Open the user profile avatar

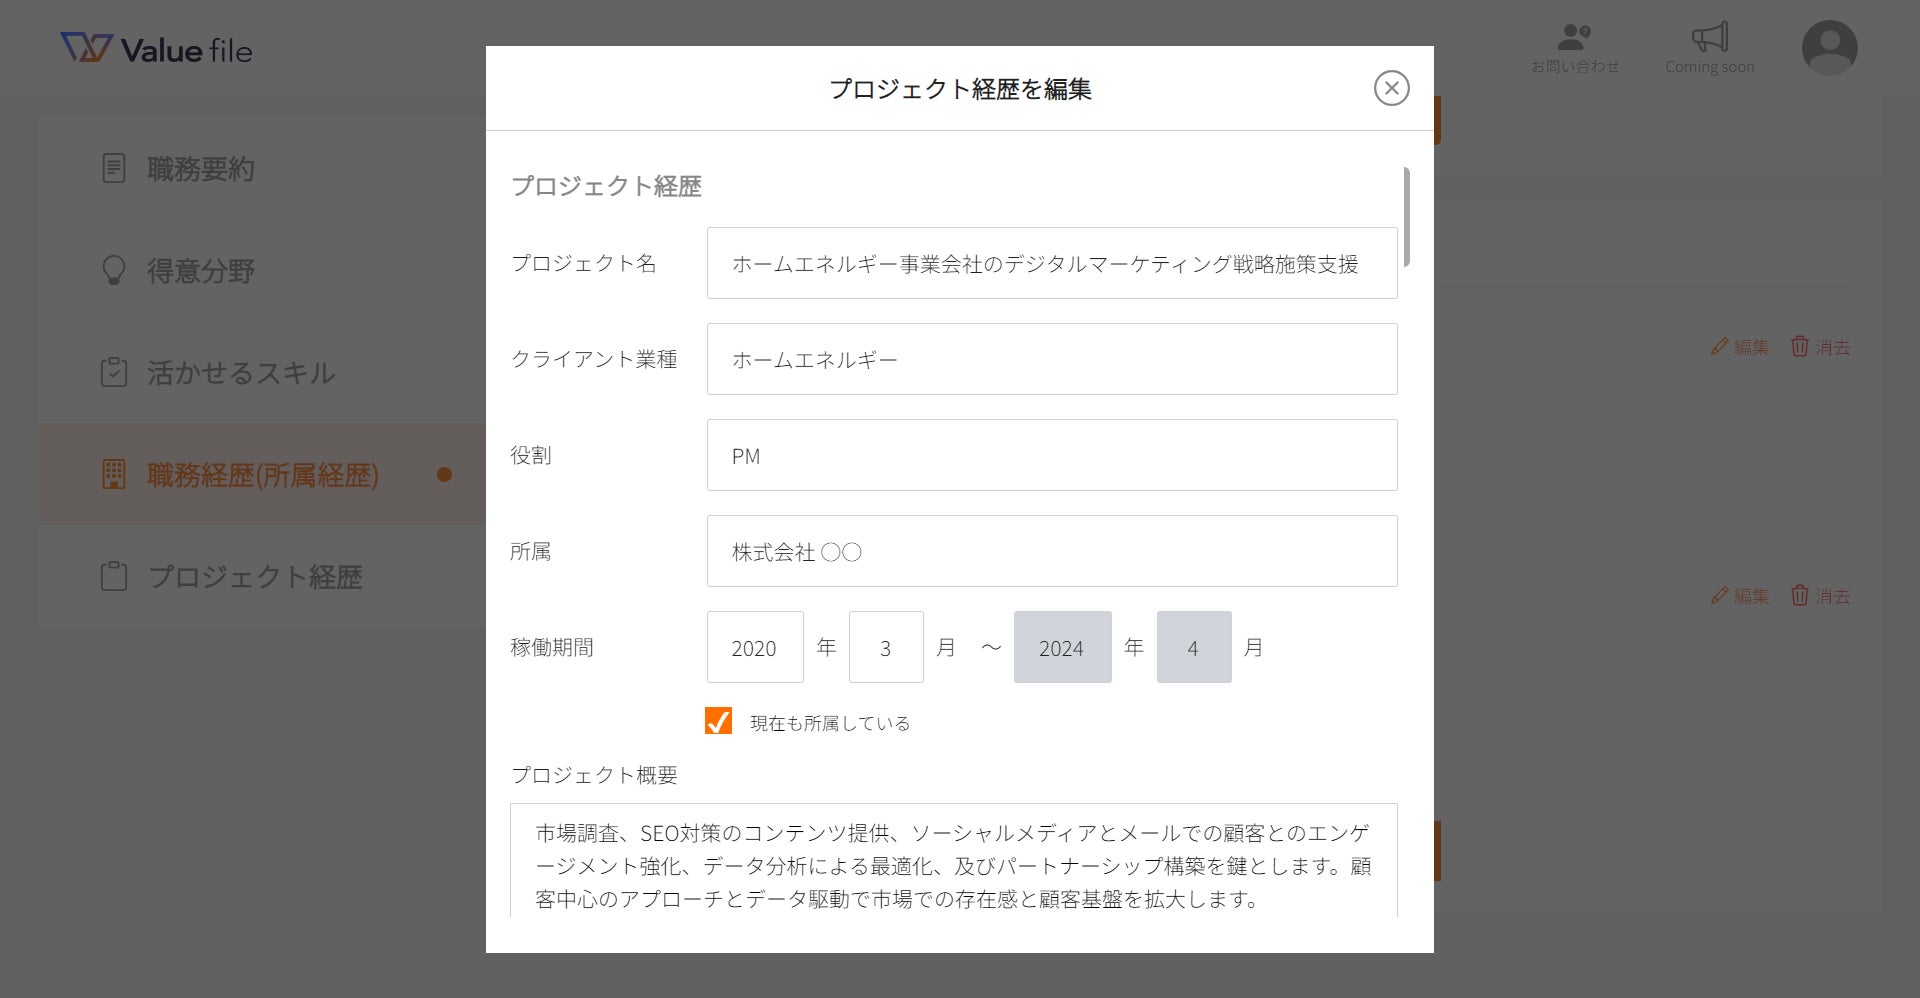(x=1829, y=48)
